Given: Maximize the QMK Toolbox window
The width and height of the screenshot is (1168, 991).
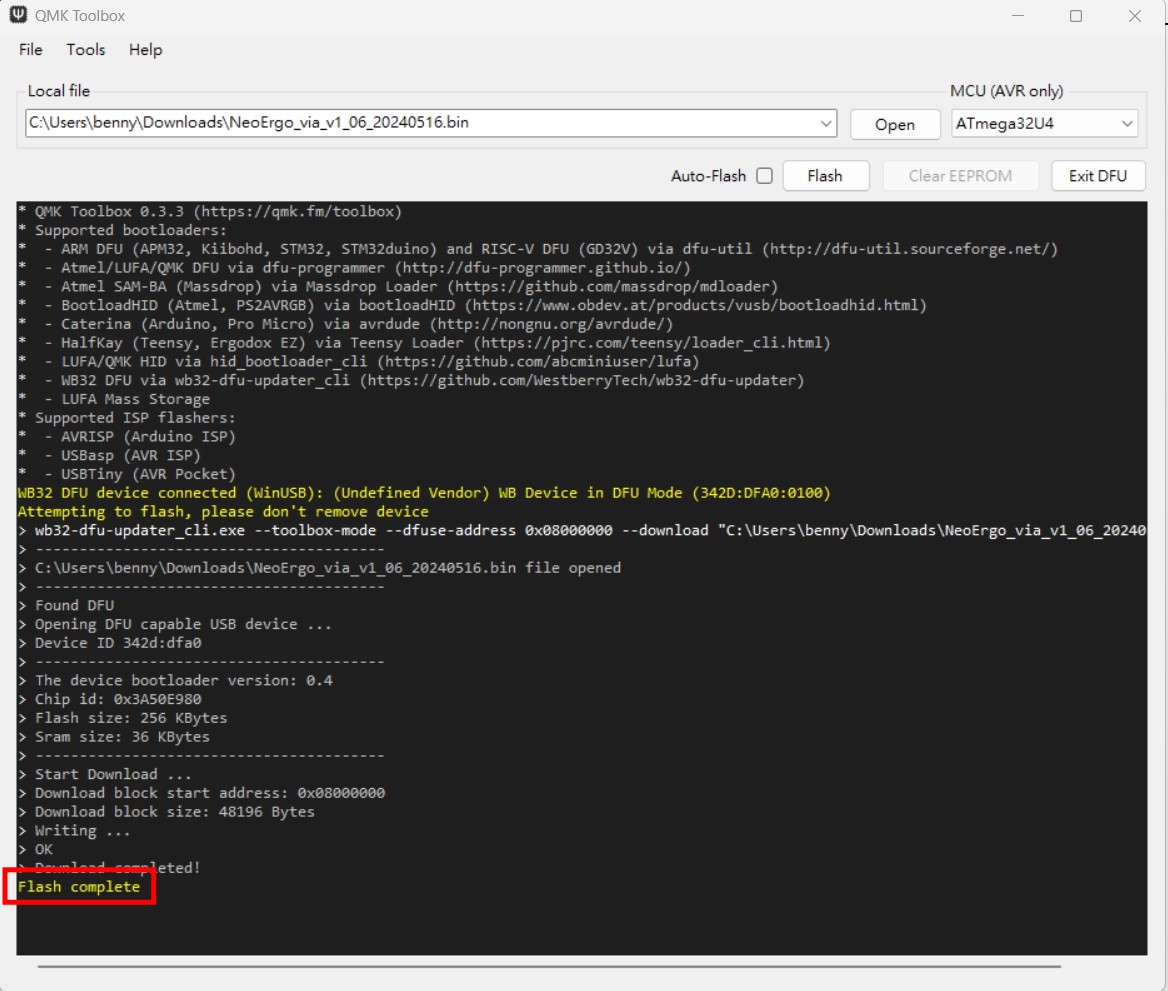Looking at the screenshot, I should tap(1076, 16).
